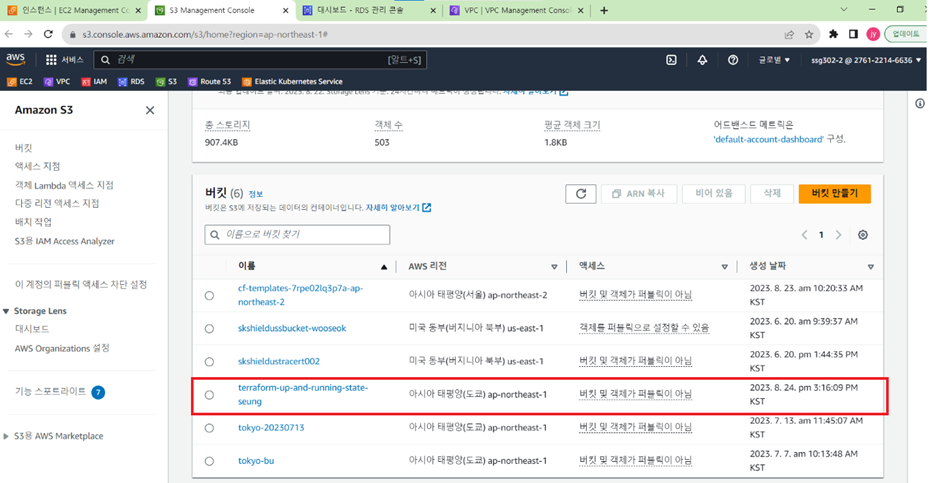Image resolution: width=940 pixels, height=483 pixels.
Task: Open the ssg302-2 account menu
Action: click(x=866, y=60)
